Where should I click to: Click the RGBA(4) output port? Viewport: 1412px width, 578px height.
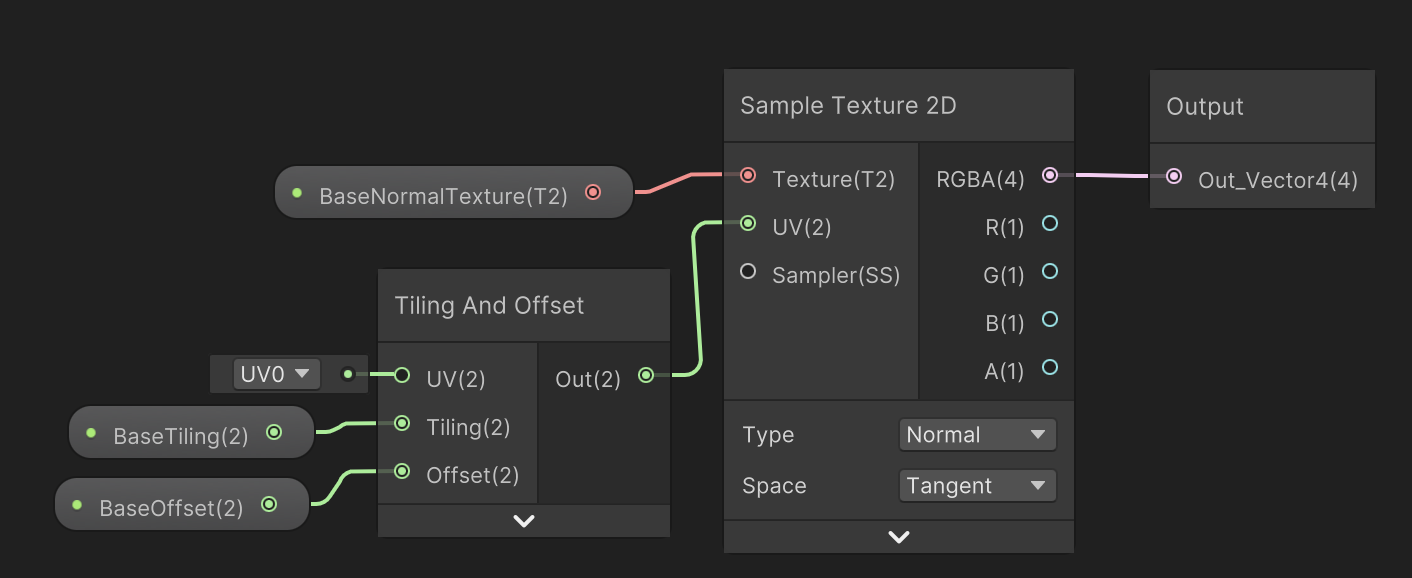[x=1050, y=176]
